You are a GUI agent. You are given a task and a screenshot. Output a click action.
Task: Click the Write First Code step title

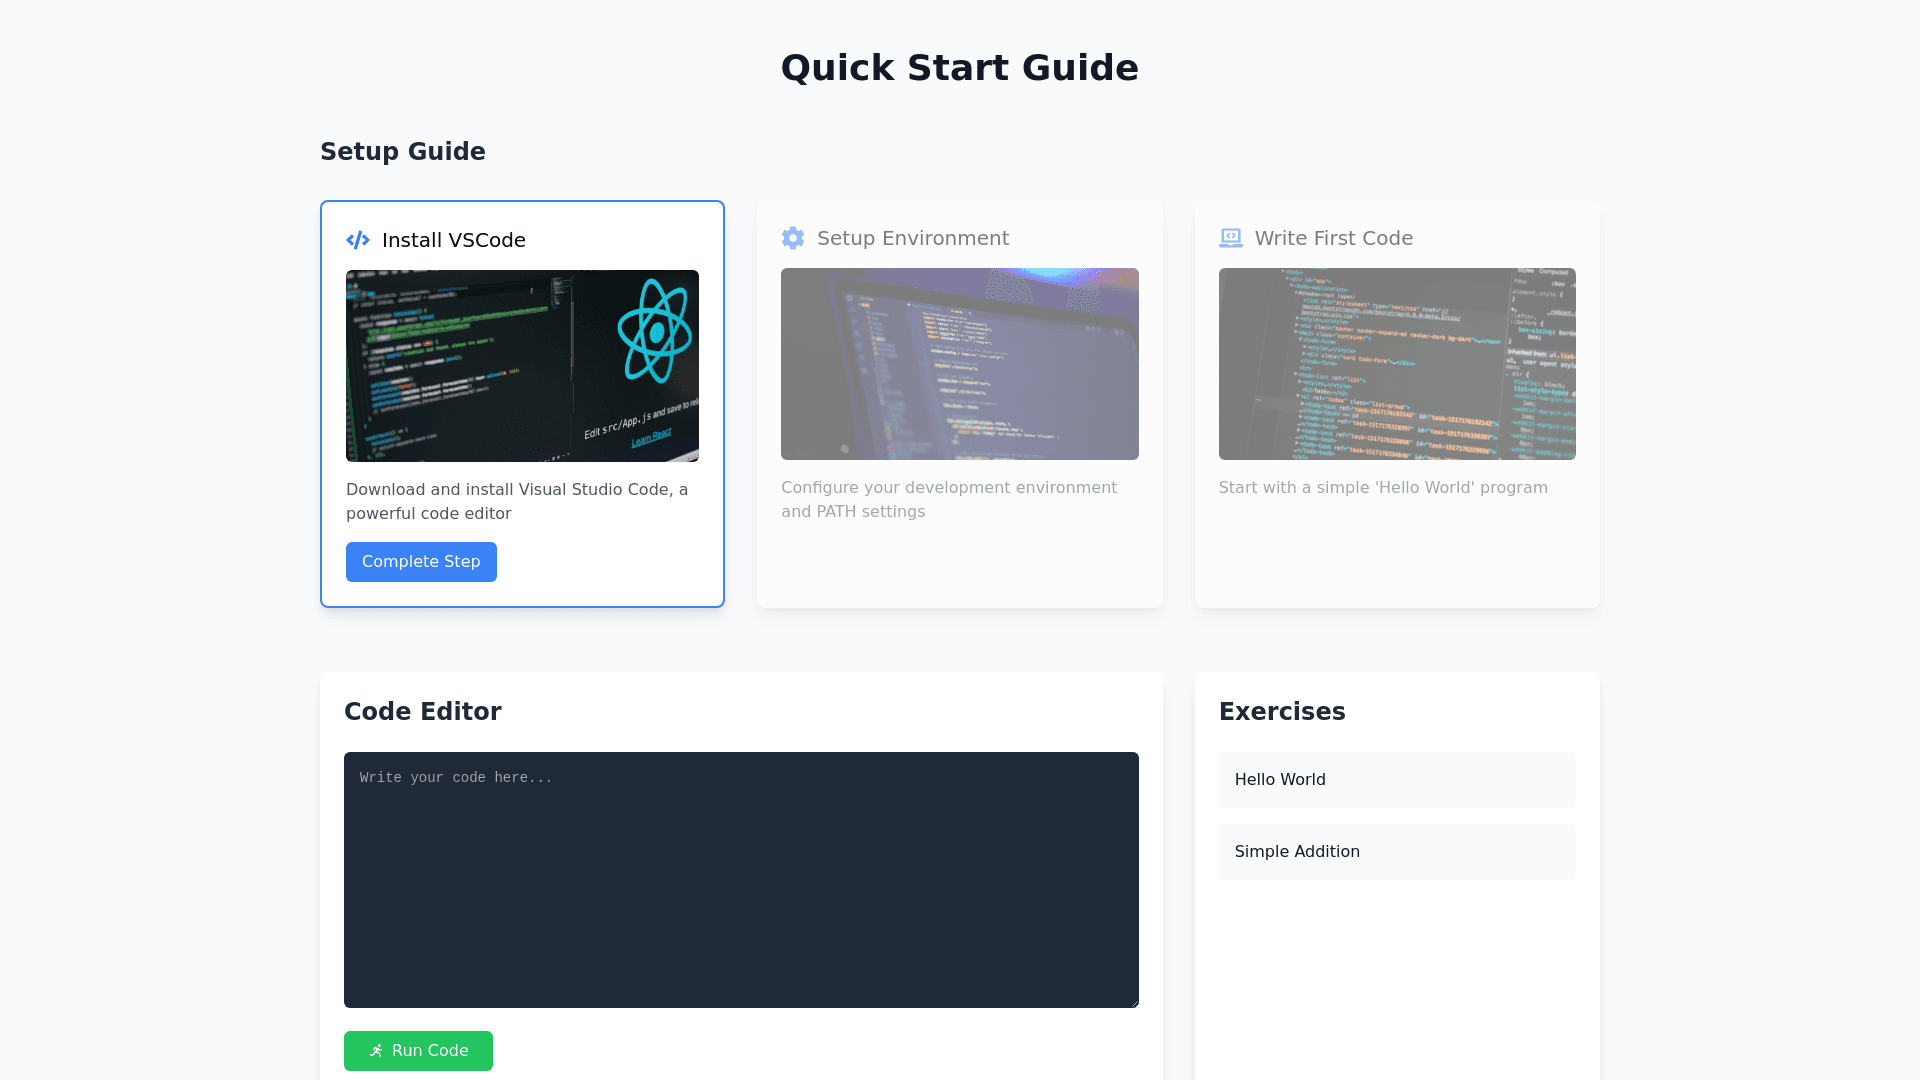[1334, 238]
